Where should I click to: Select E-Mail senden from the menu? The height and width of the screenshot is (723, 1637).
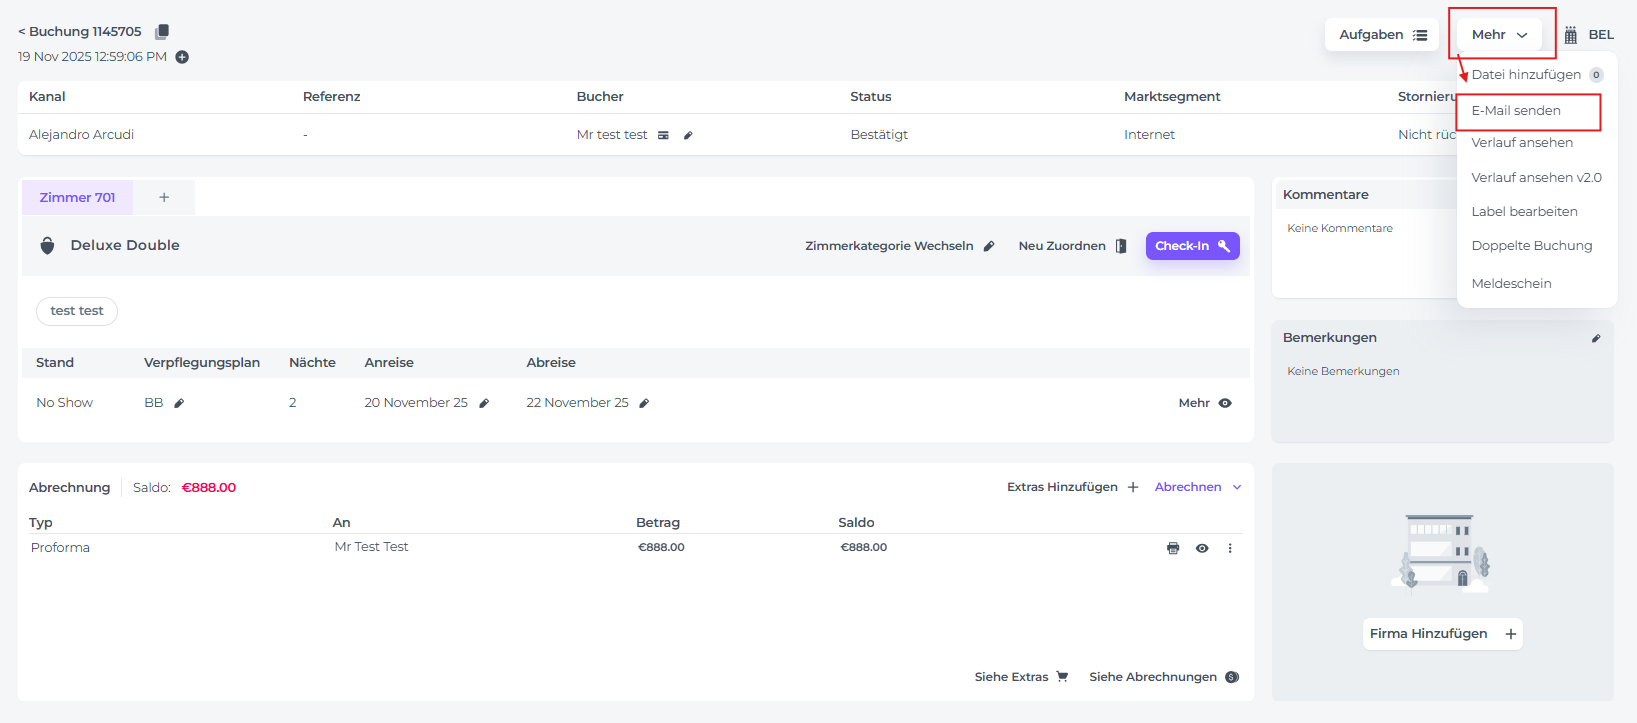pyautogui.click(x=1516, y=111)
